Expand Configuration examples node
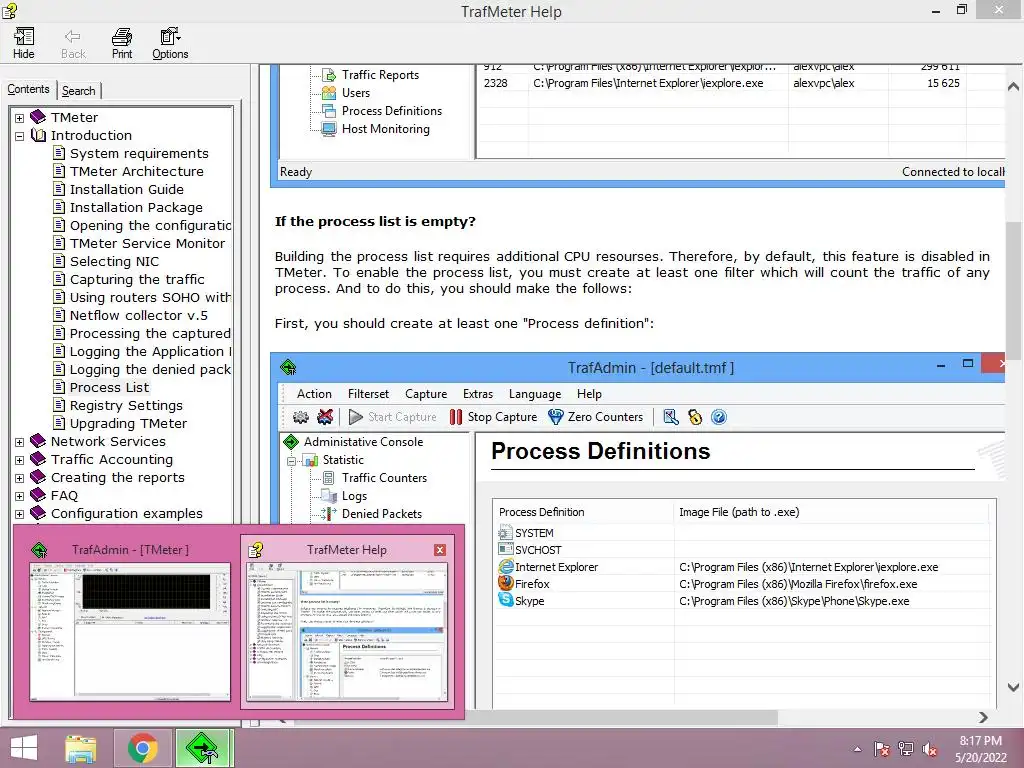Viewport: 1024px width, 768px height. pyautogui.click(x=20, y=514)
